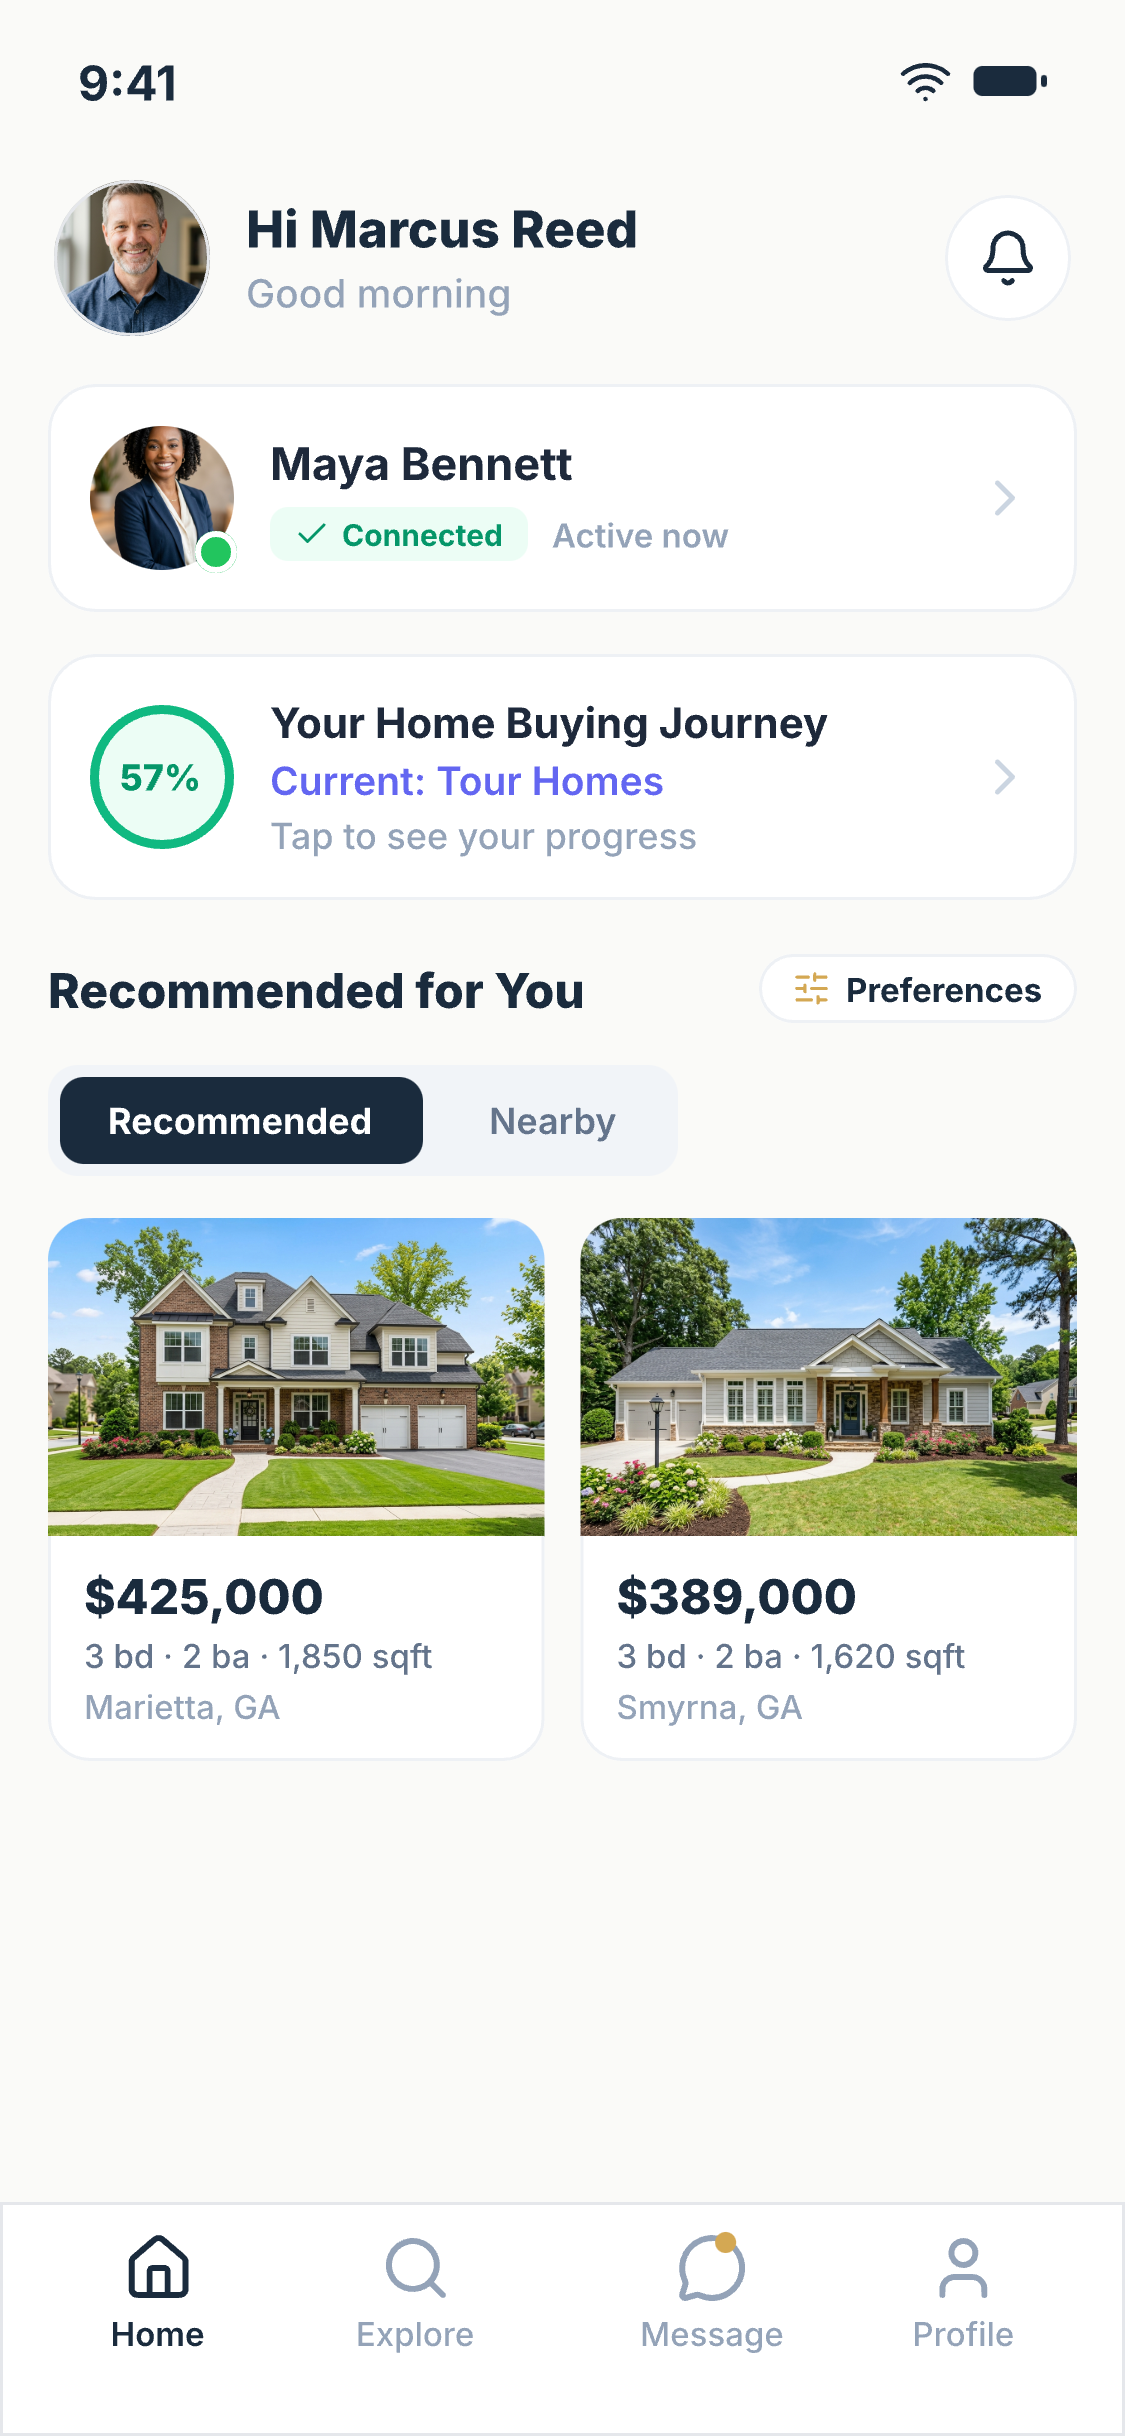Open Explore via the magnifier icon
The image size is (1125, 2436).
point(415,2267)
